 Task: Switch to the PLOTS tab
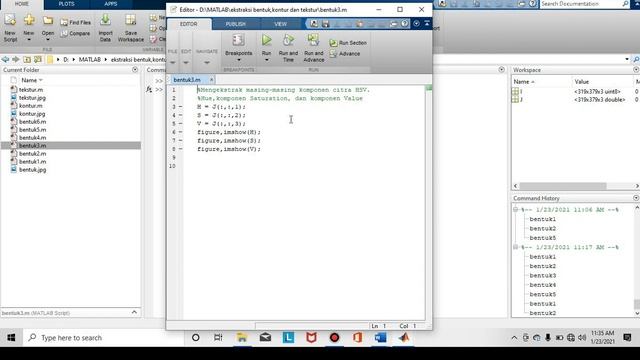(x=67, y=4)
